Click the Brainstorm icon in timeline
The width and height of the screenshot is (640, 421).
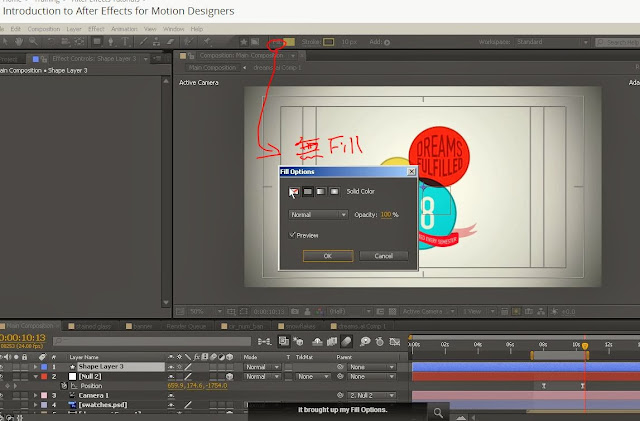pos(365,341)
